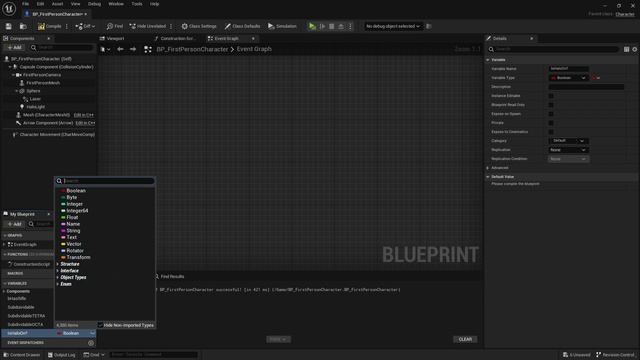The height and width of the screenshot is (360, 640).
Task: Open the Tools menu
Action: [137, 4]
